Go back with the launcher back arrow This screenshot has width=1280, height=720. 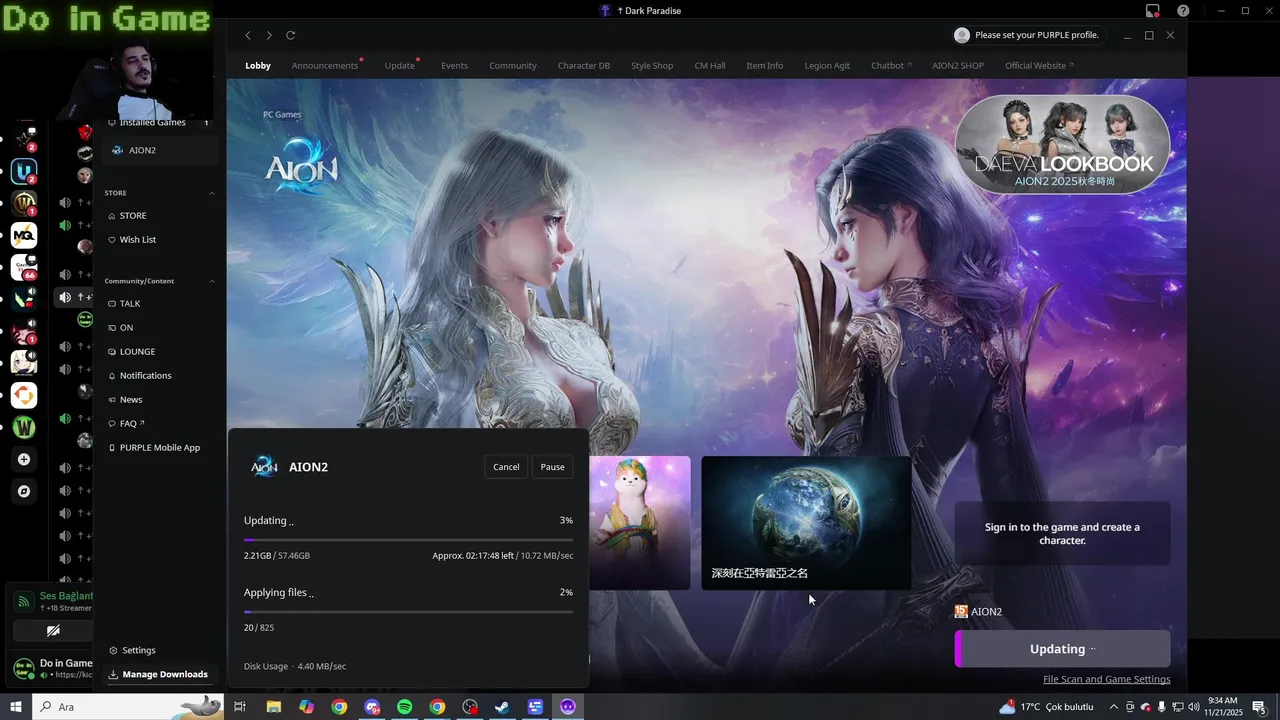248,35
